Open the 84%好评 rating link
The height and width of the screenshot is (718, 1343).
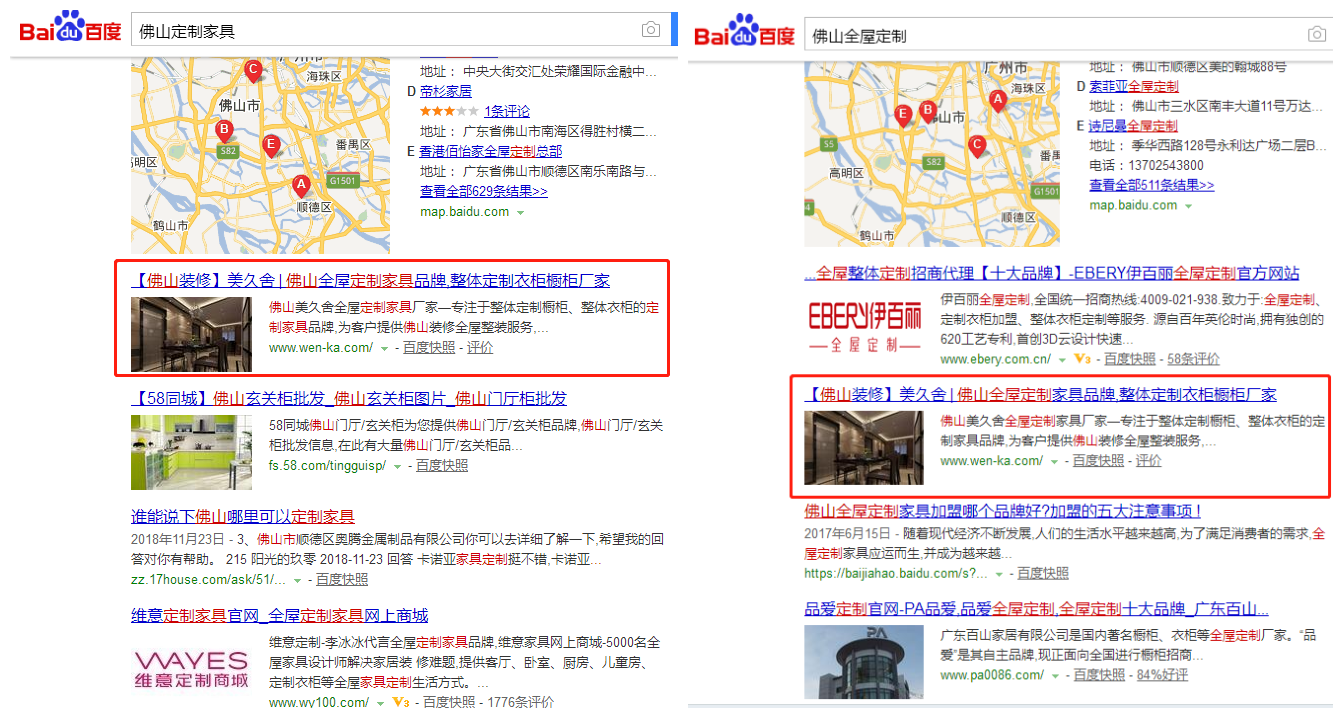(1161, 676)
